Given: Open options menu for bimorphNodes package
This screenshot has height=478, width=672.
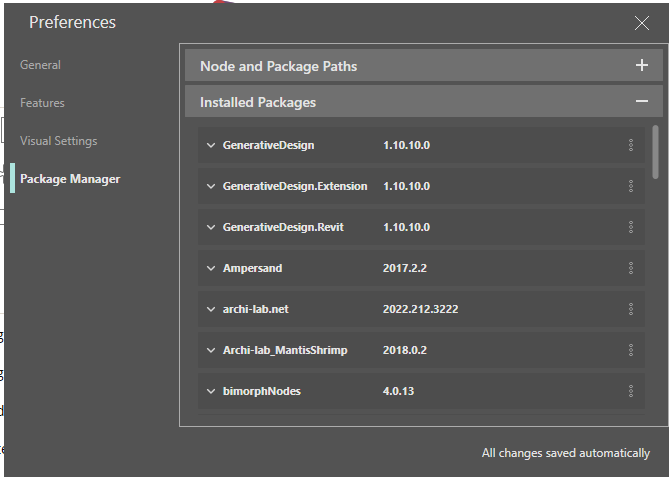Looking at the screenshot, I should coord(631,391).
